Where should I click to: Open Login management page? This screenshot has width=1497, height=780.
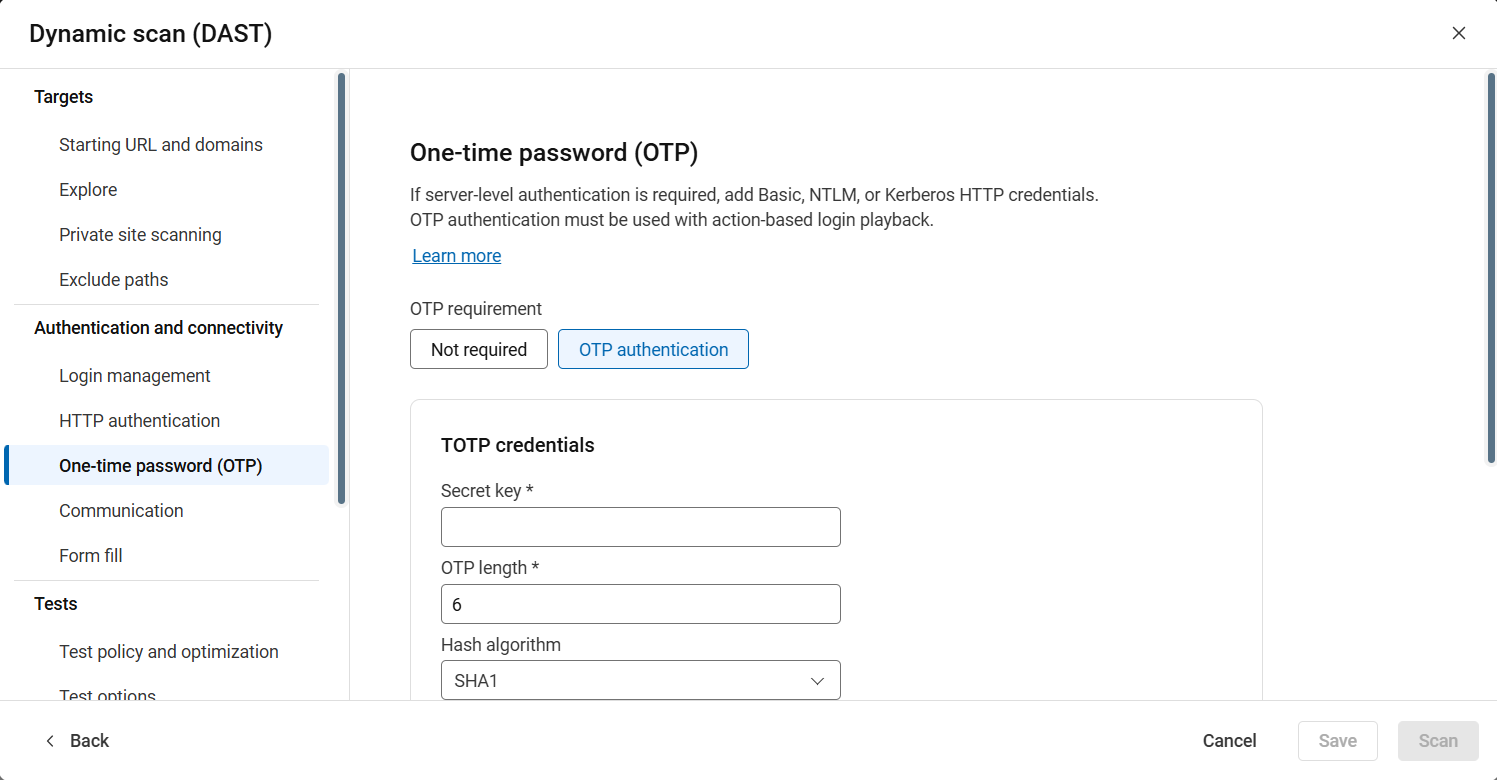click(x=135, y=376)
